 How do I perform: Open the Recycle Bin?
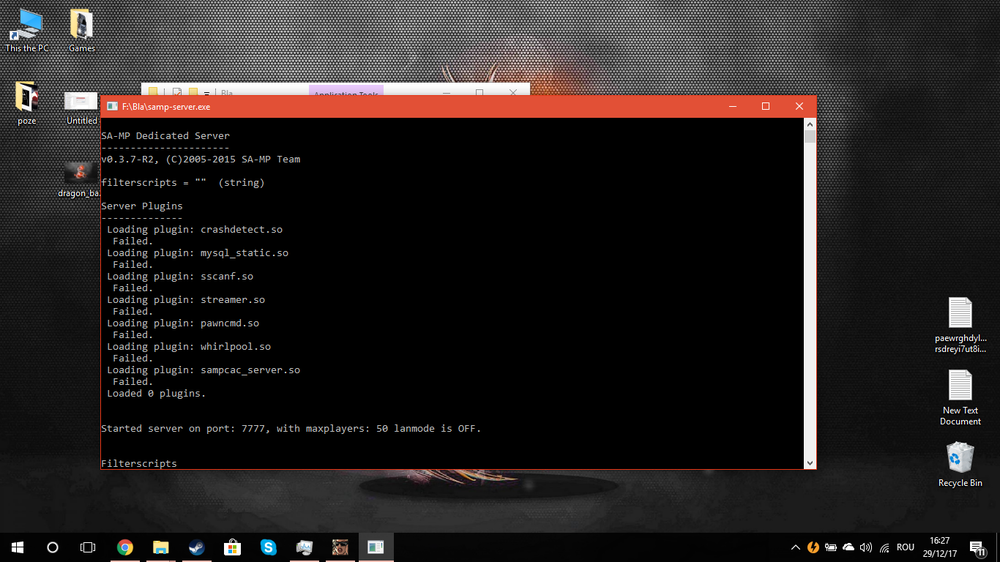[x=960, y=464]
